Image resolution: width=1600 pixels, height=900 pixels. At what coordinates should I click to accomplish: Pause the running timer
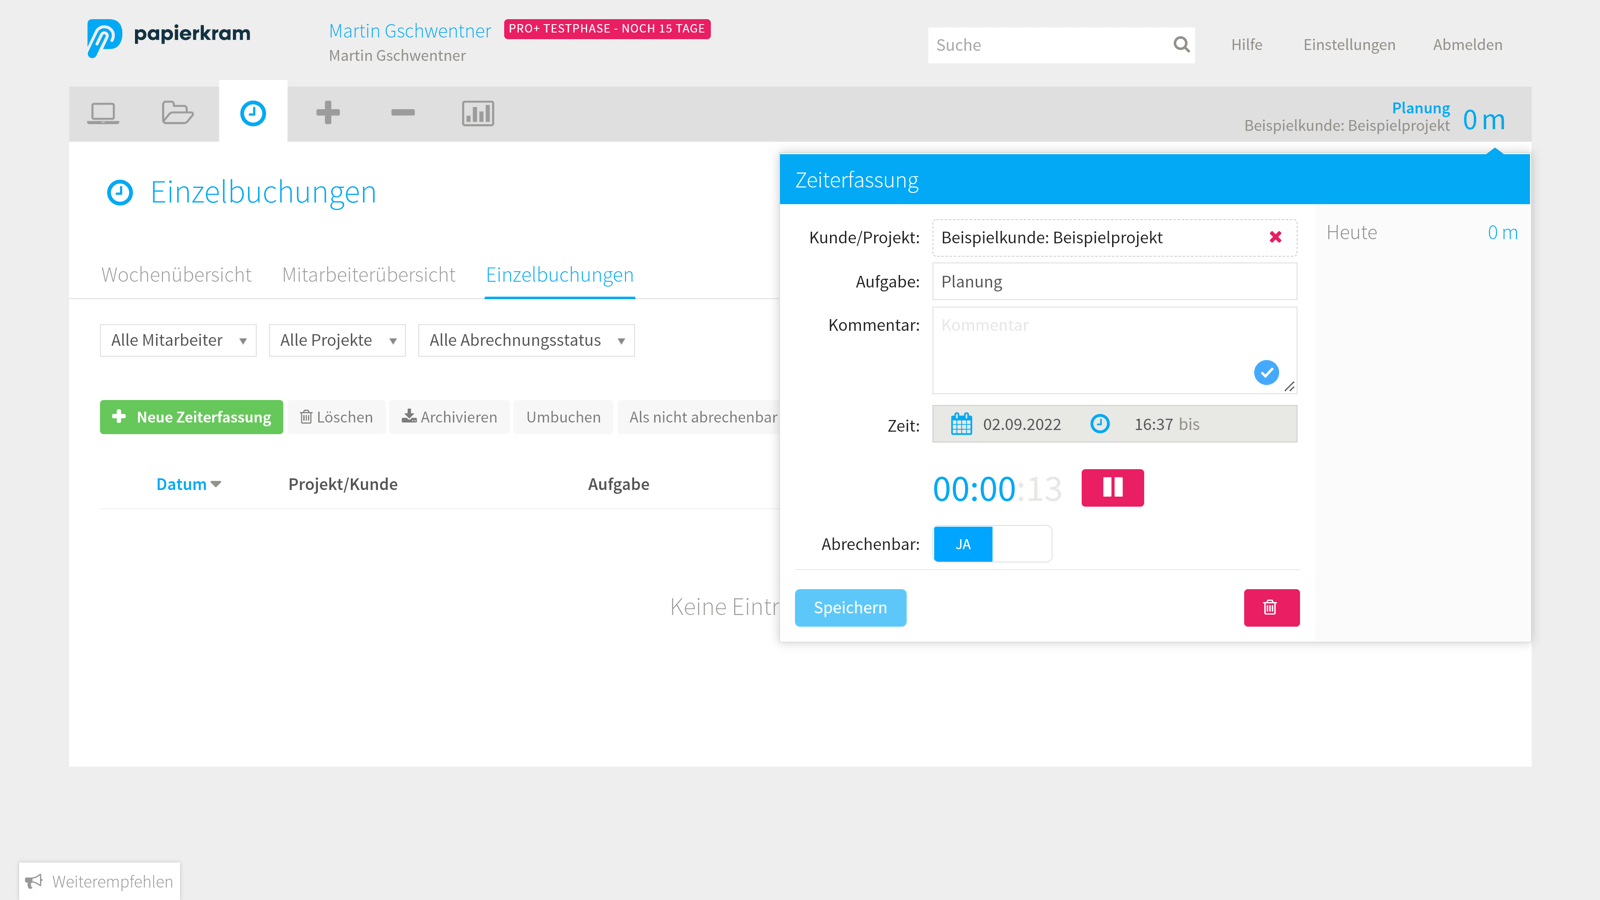[x=1112, y=488]
